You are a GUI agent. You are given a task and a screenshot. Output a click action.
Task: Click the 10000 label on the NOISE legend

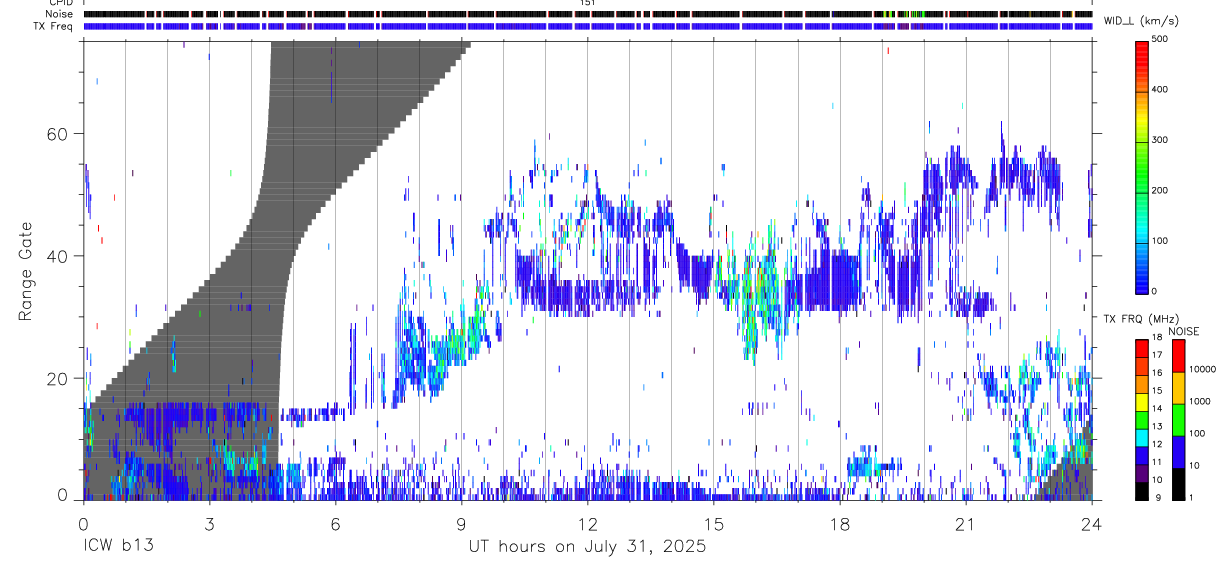click(x=1203, y=369)
